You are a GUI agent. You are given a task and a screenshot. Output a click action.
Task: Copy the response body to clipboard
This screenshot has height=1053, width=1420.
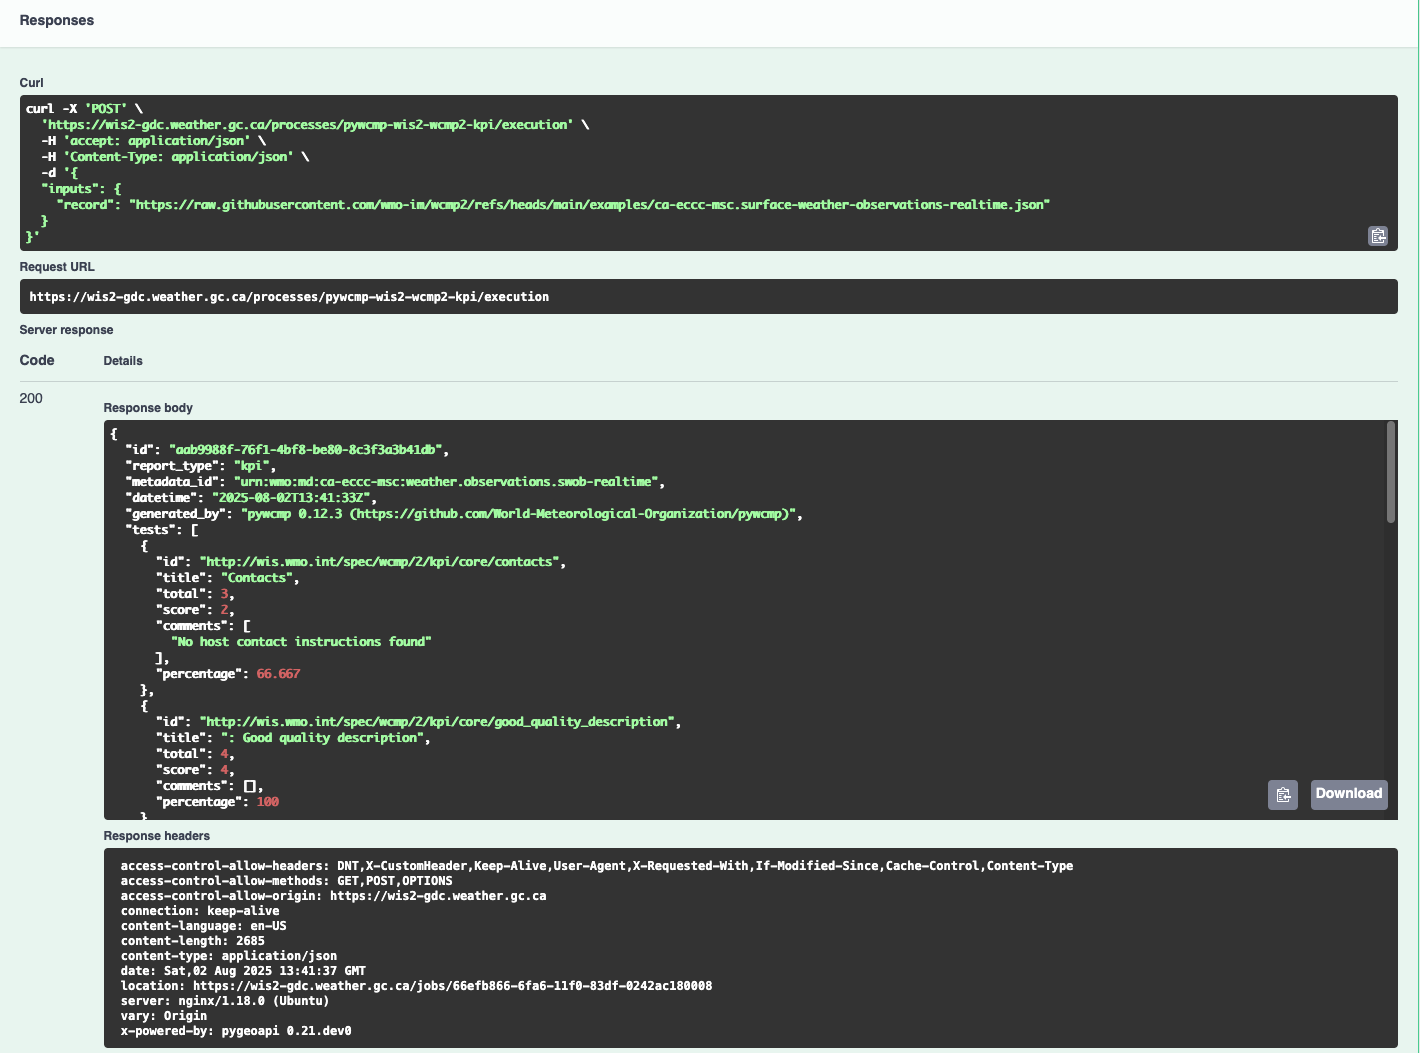(1283, 794)
